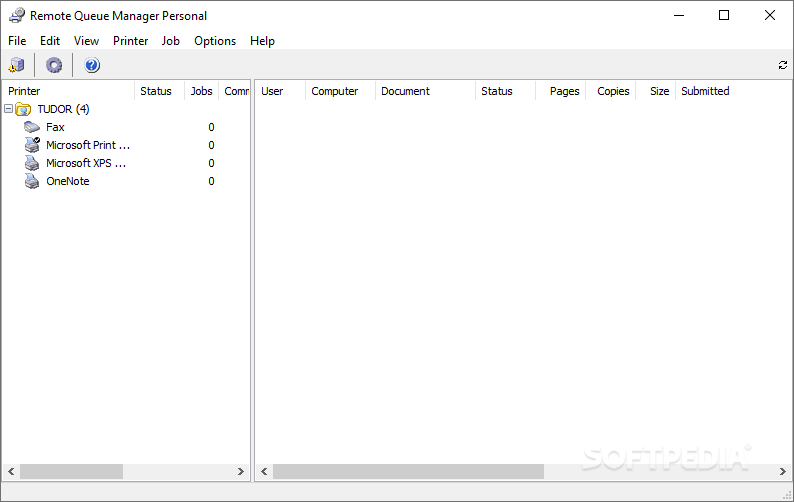Sort jobs by Status column in job list
This screenshot has height=502, width=794.
click(505, 91)
